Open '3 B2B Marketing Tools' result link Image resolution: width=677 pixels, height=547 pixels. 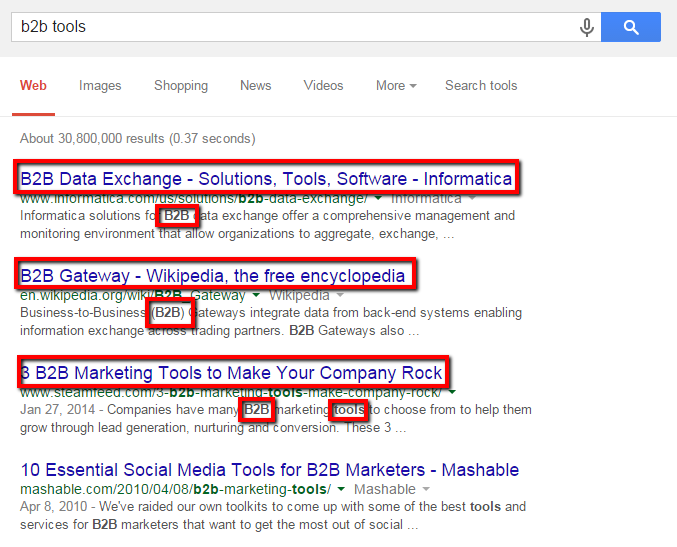[x=232, y=373]
